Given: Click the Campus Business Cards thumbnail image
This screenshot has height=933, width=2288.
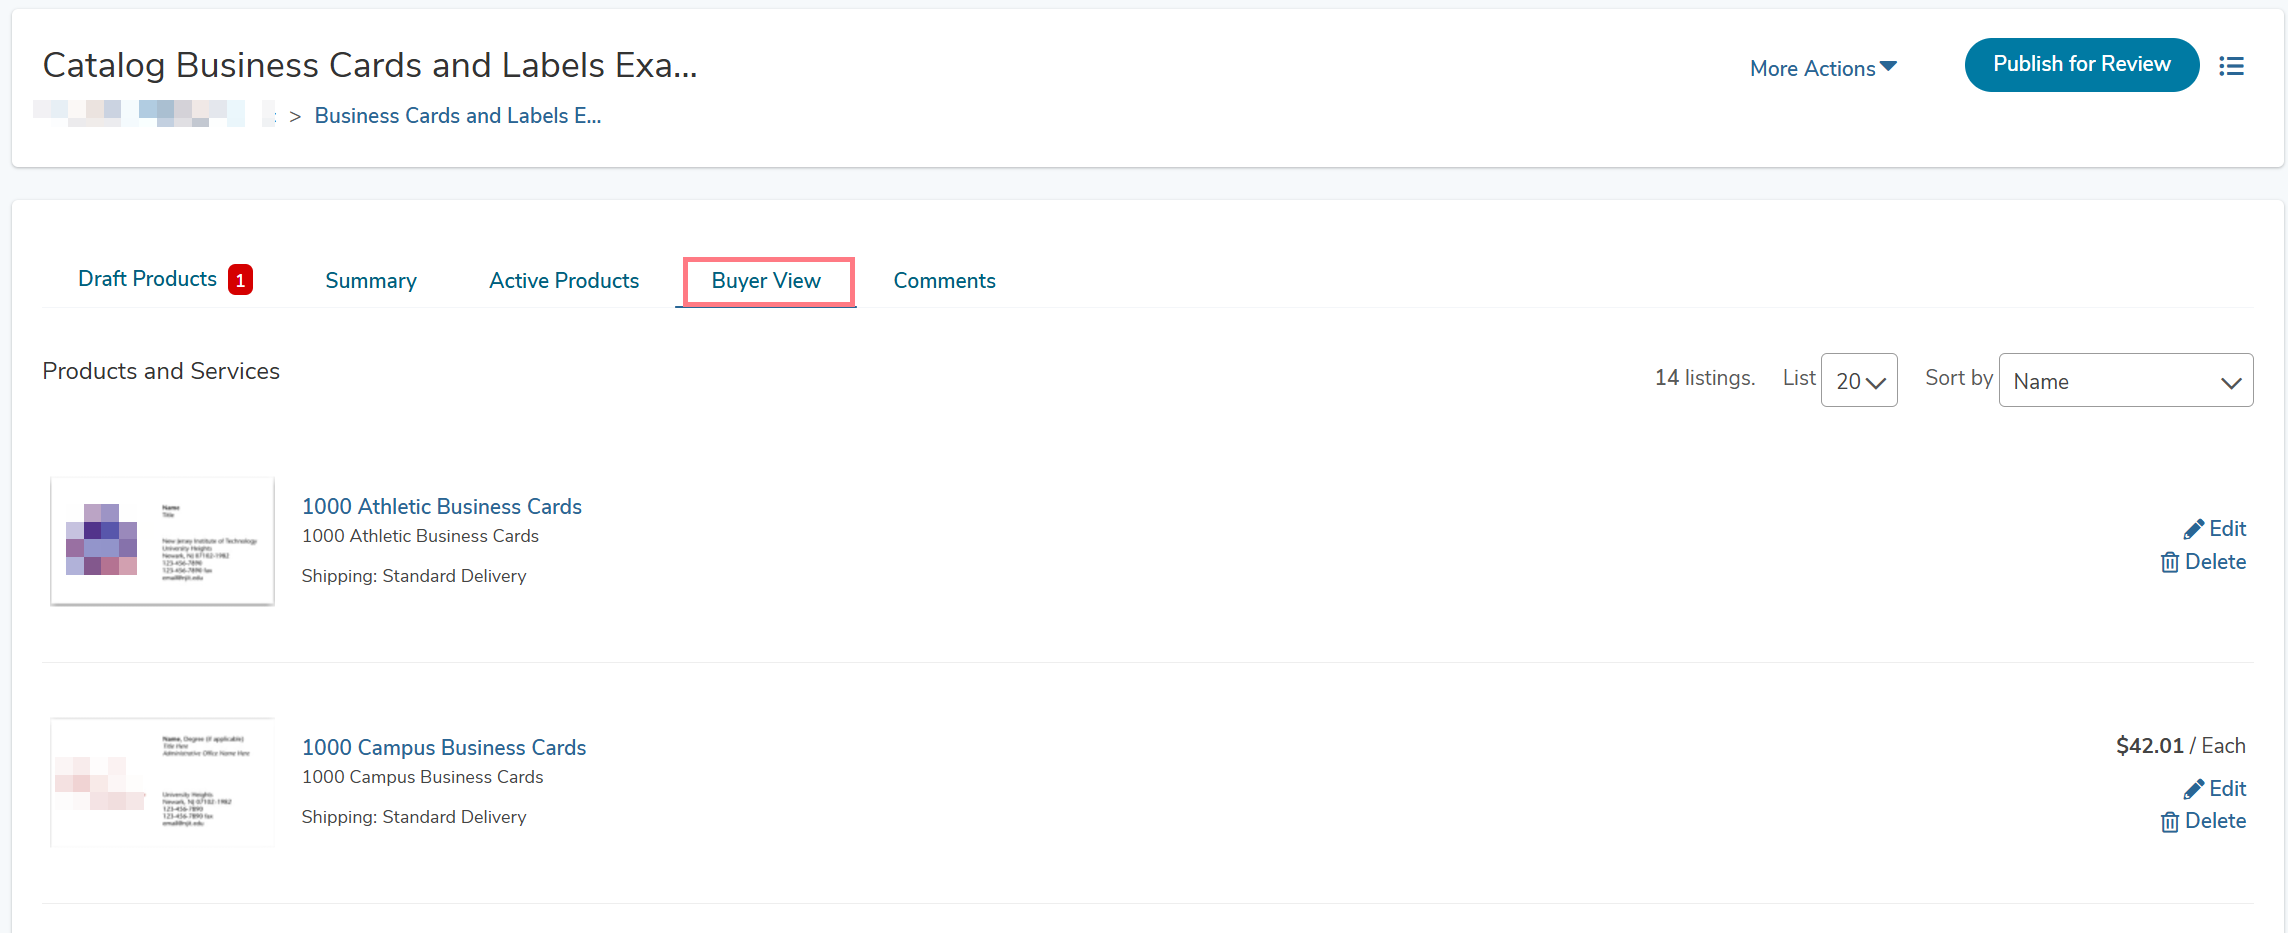Looking at the screenshot, I should point(162,782).
